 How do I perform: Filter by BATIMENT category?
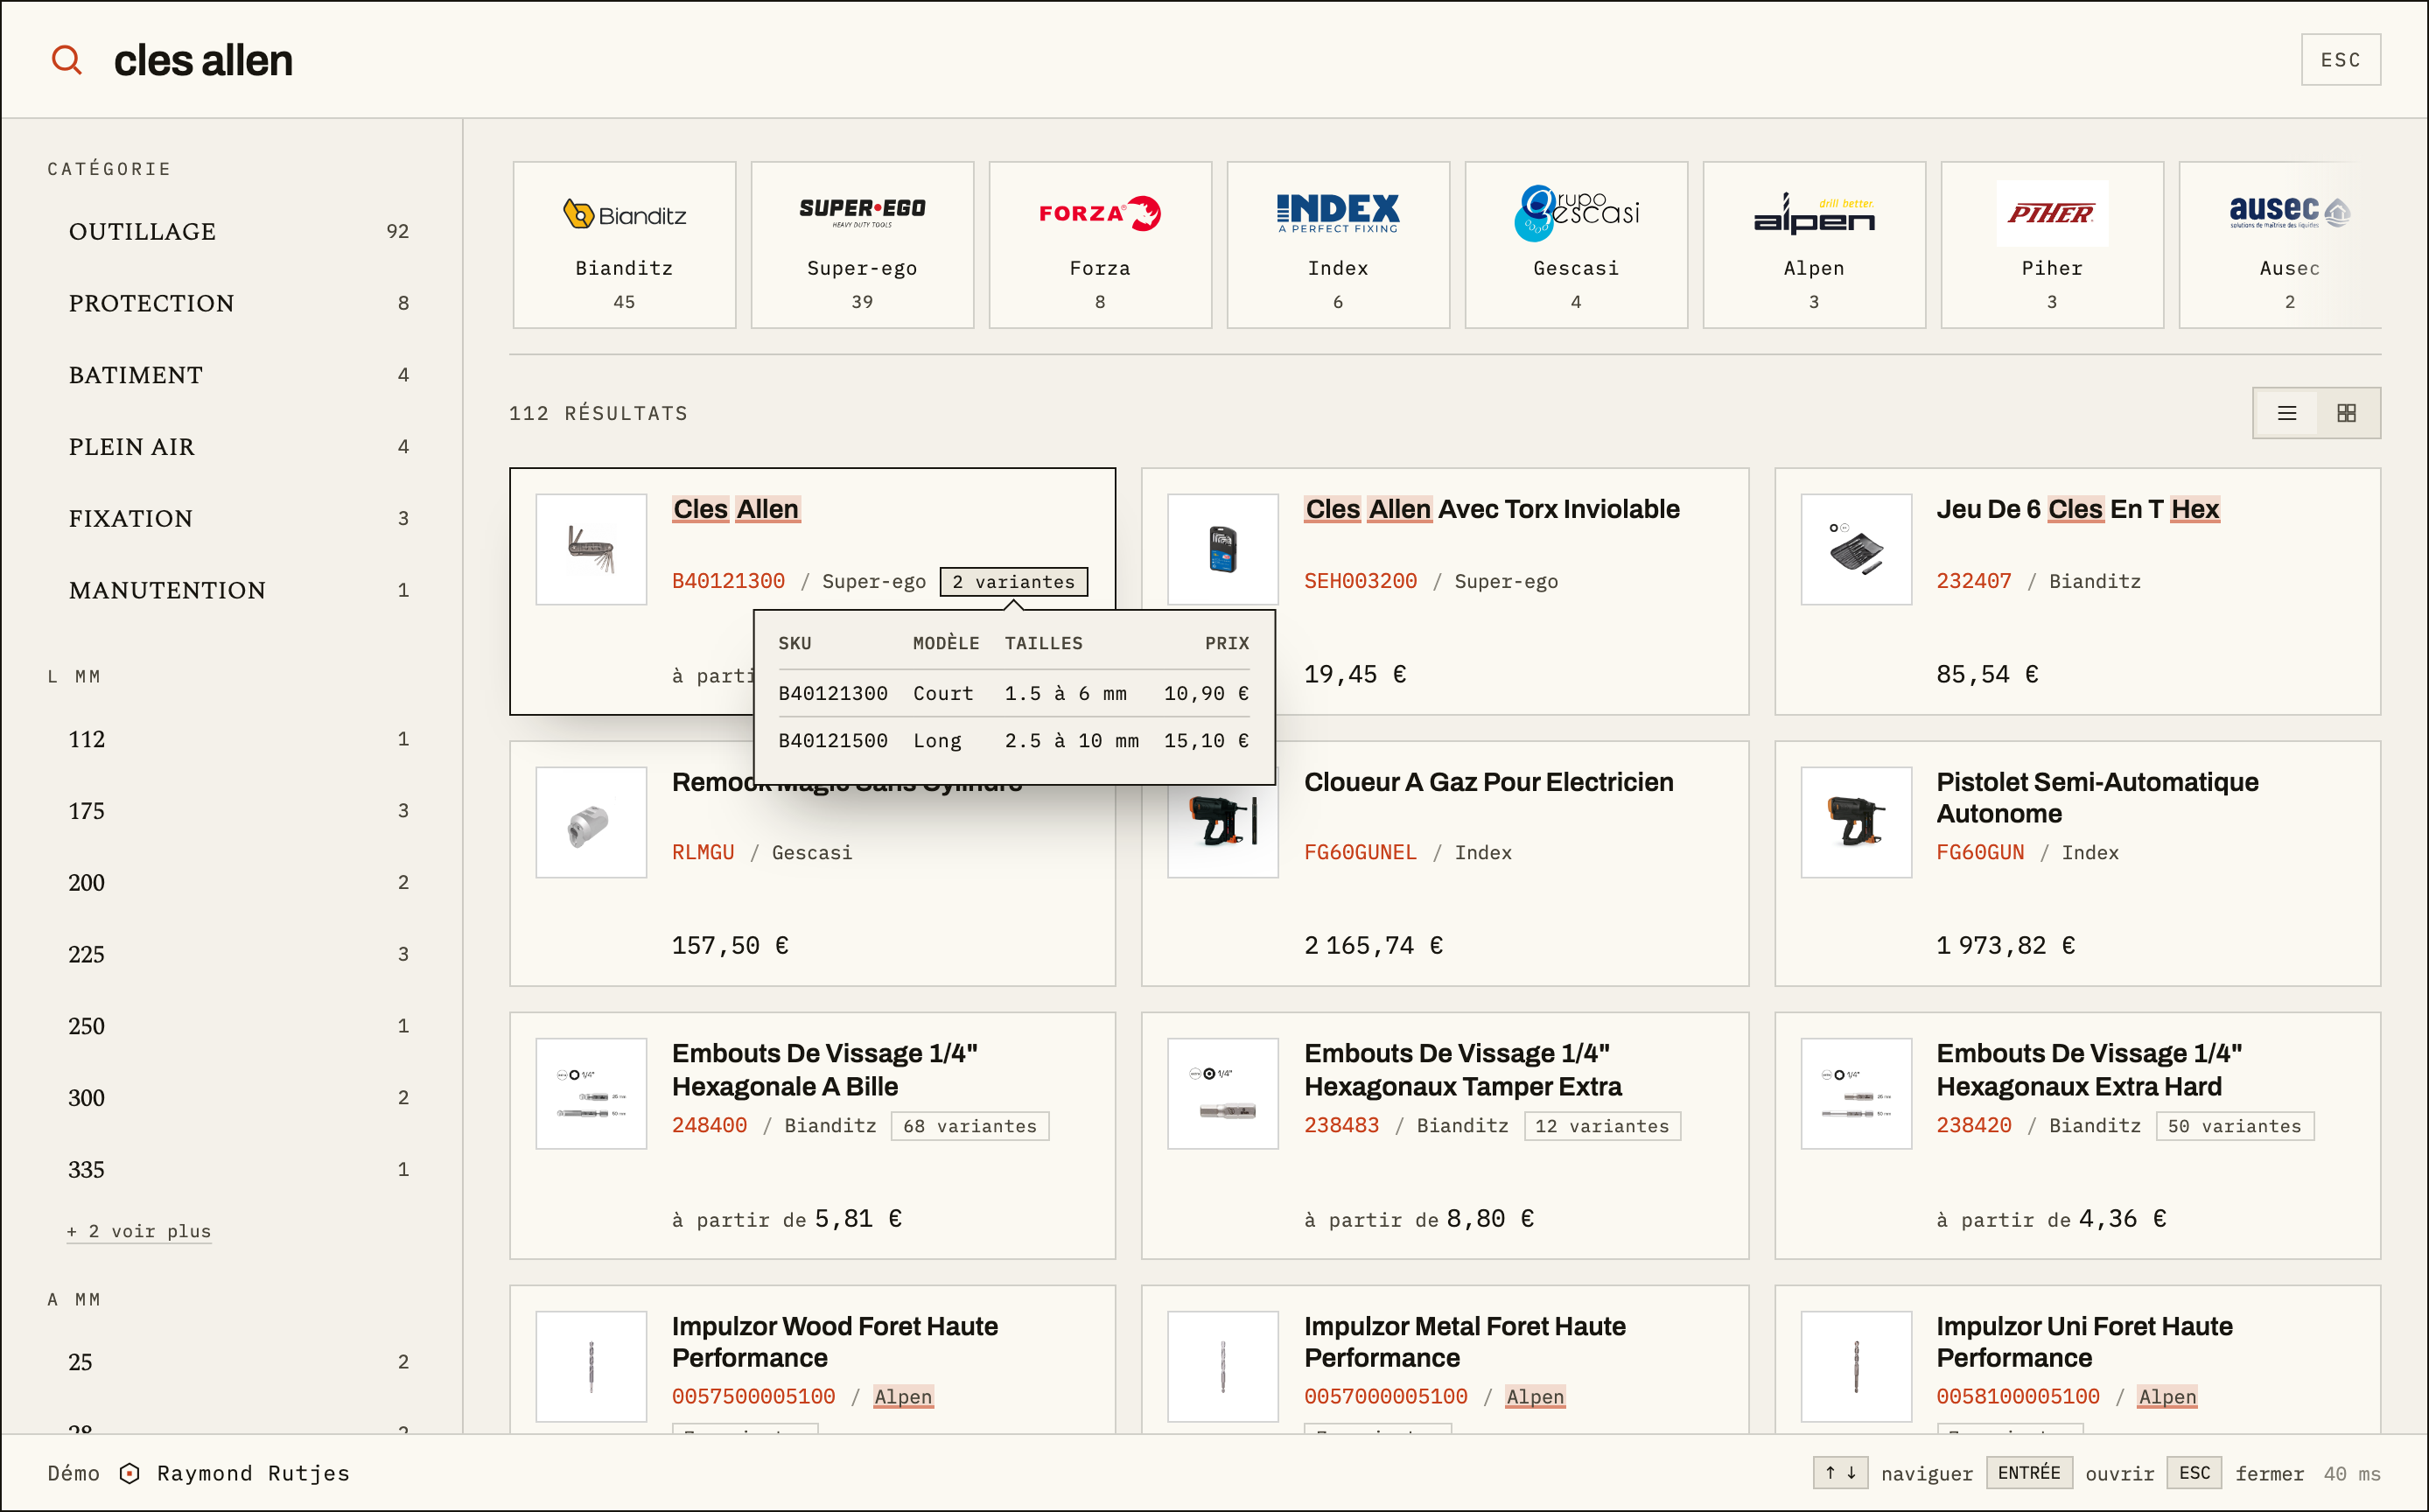238,375
